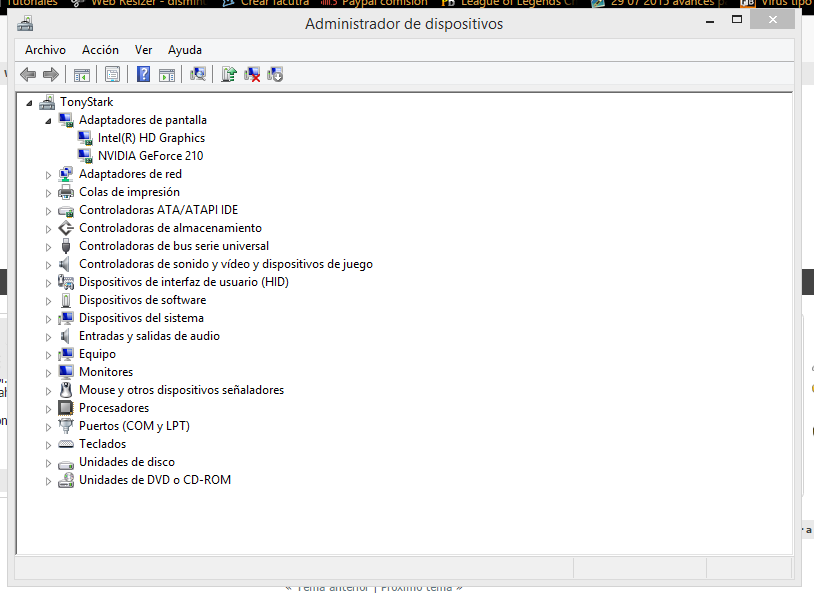Expand Controladoras de almacenamiento node
The width and height of the screenshot is (814, 600).
tap(48, 229)
